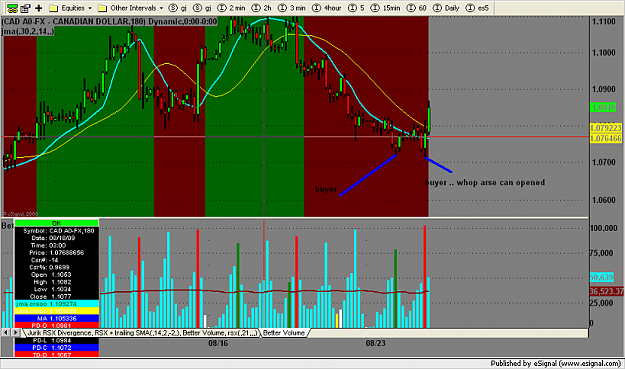Click the yellow 1.076466 price marker
Viewport: 625px width, 369px height.
tap(605, 138)
